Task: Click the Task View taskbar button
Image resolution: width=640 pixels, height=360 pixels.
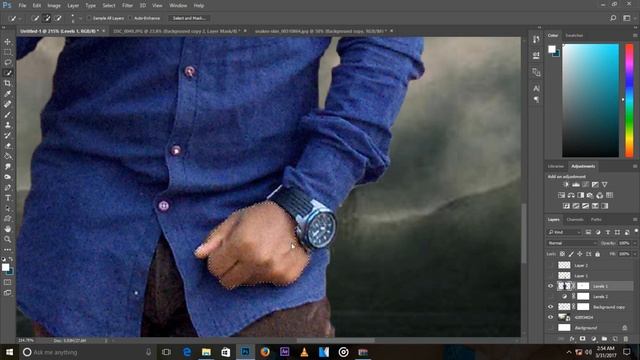Action: [x=166, y=352]
